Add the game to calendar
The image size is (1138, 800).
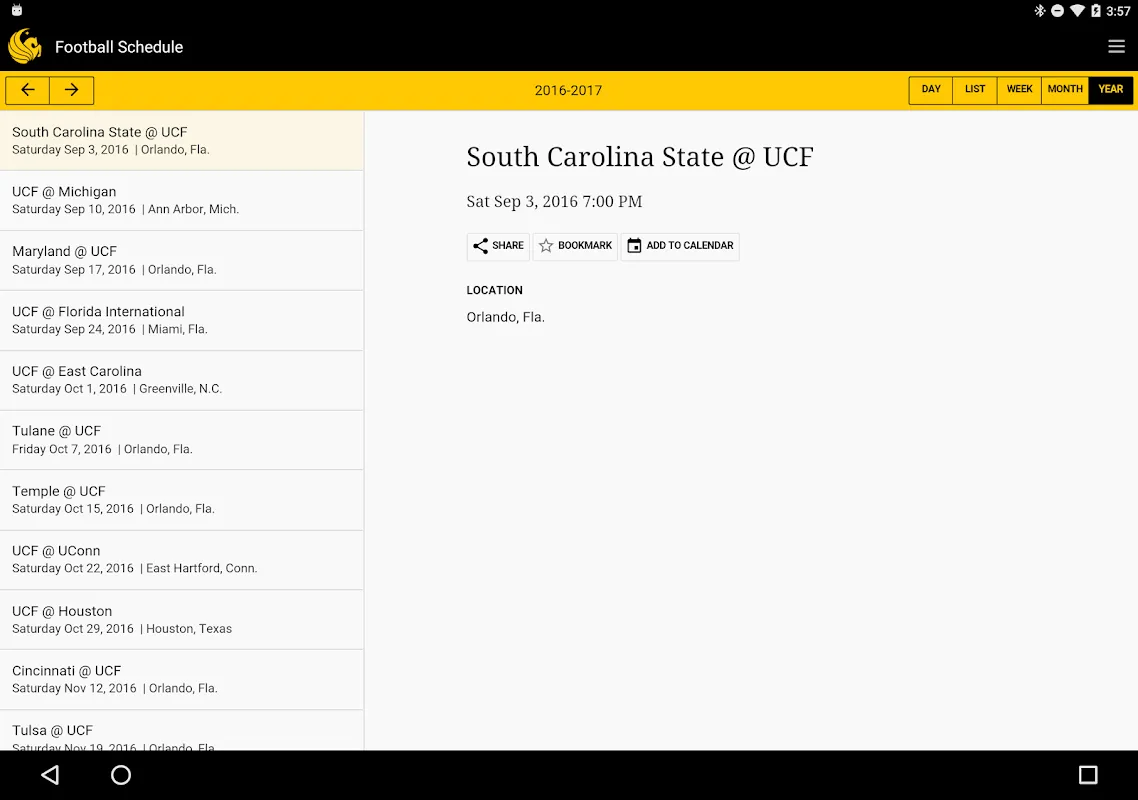[680, 245]
